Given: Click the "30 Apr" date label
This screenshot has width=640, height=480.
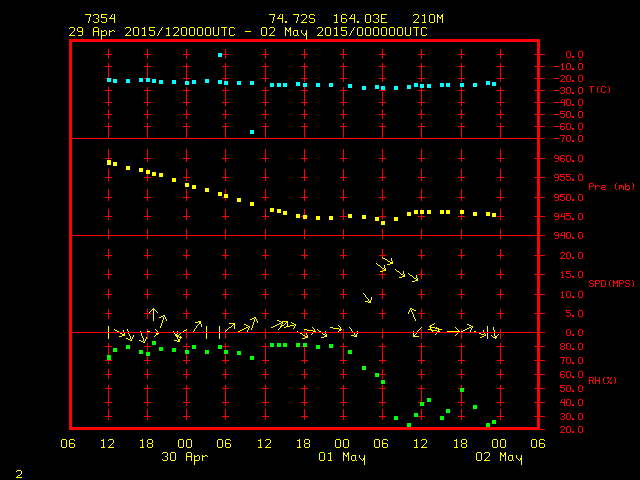Looking at the screenshot, I should (184, 457).
